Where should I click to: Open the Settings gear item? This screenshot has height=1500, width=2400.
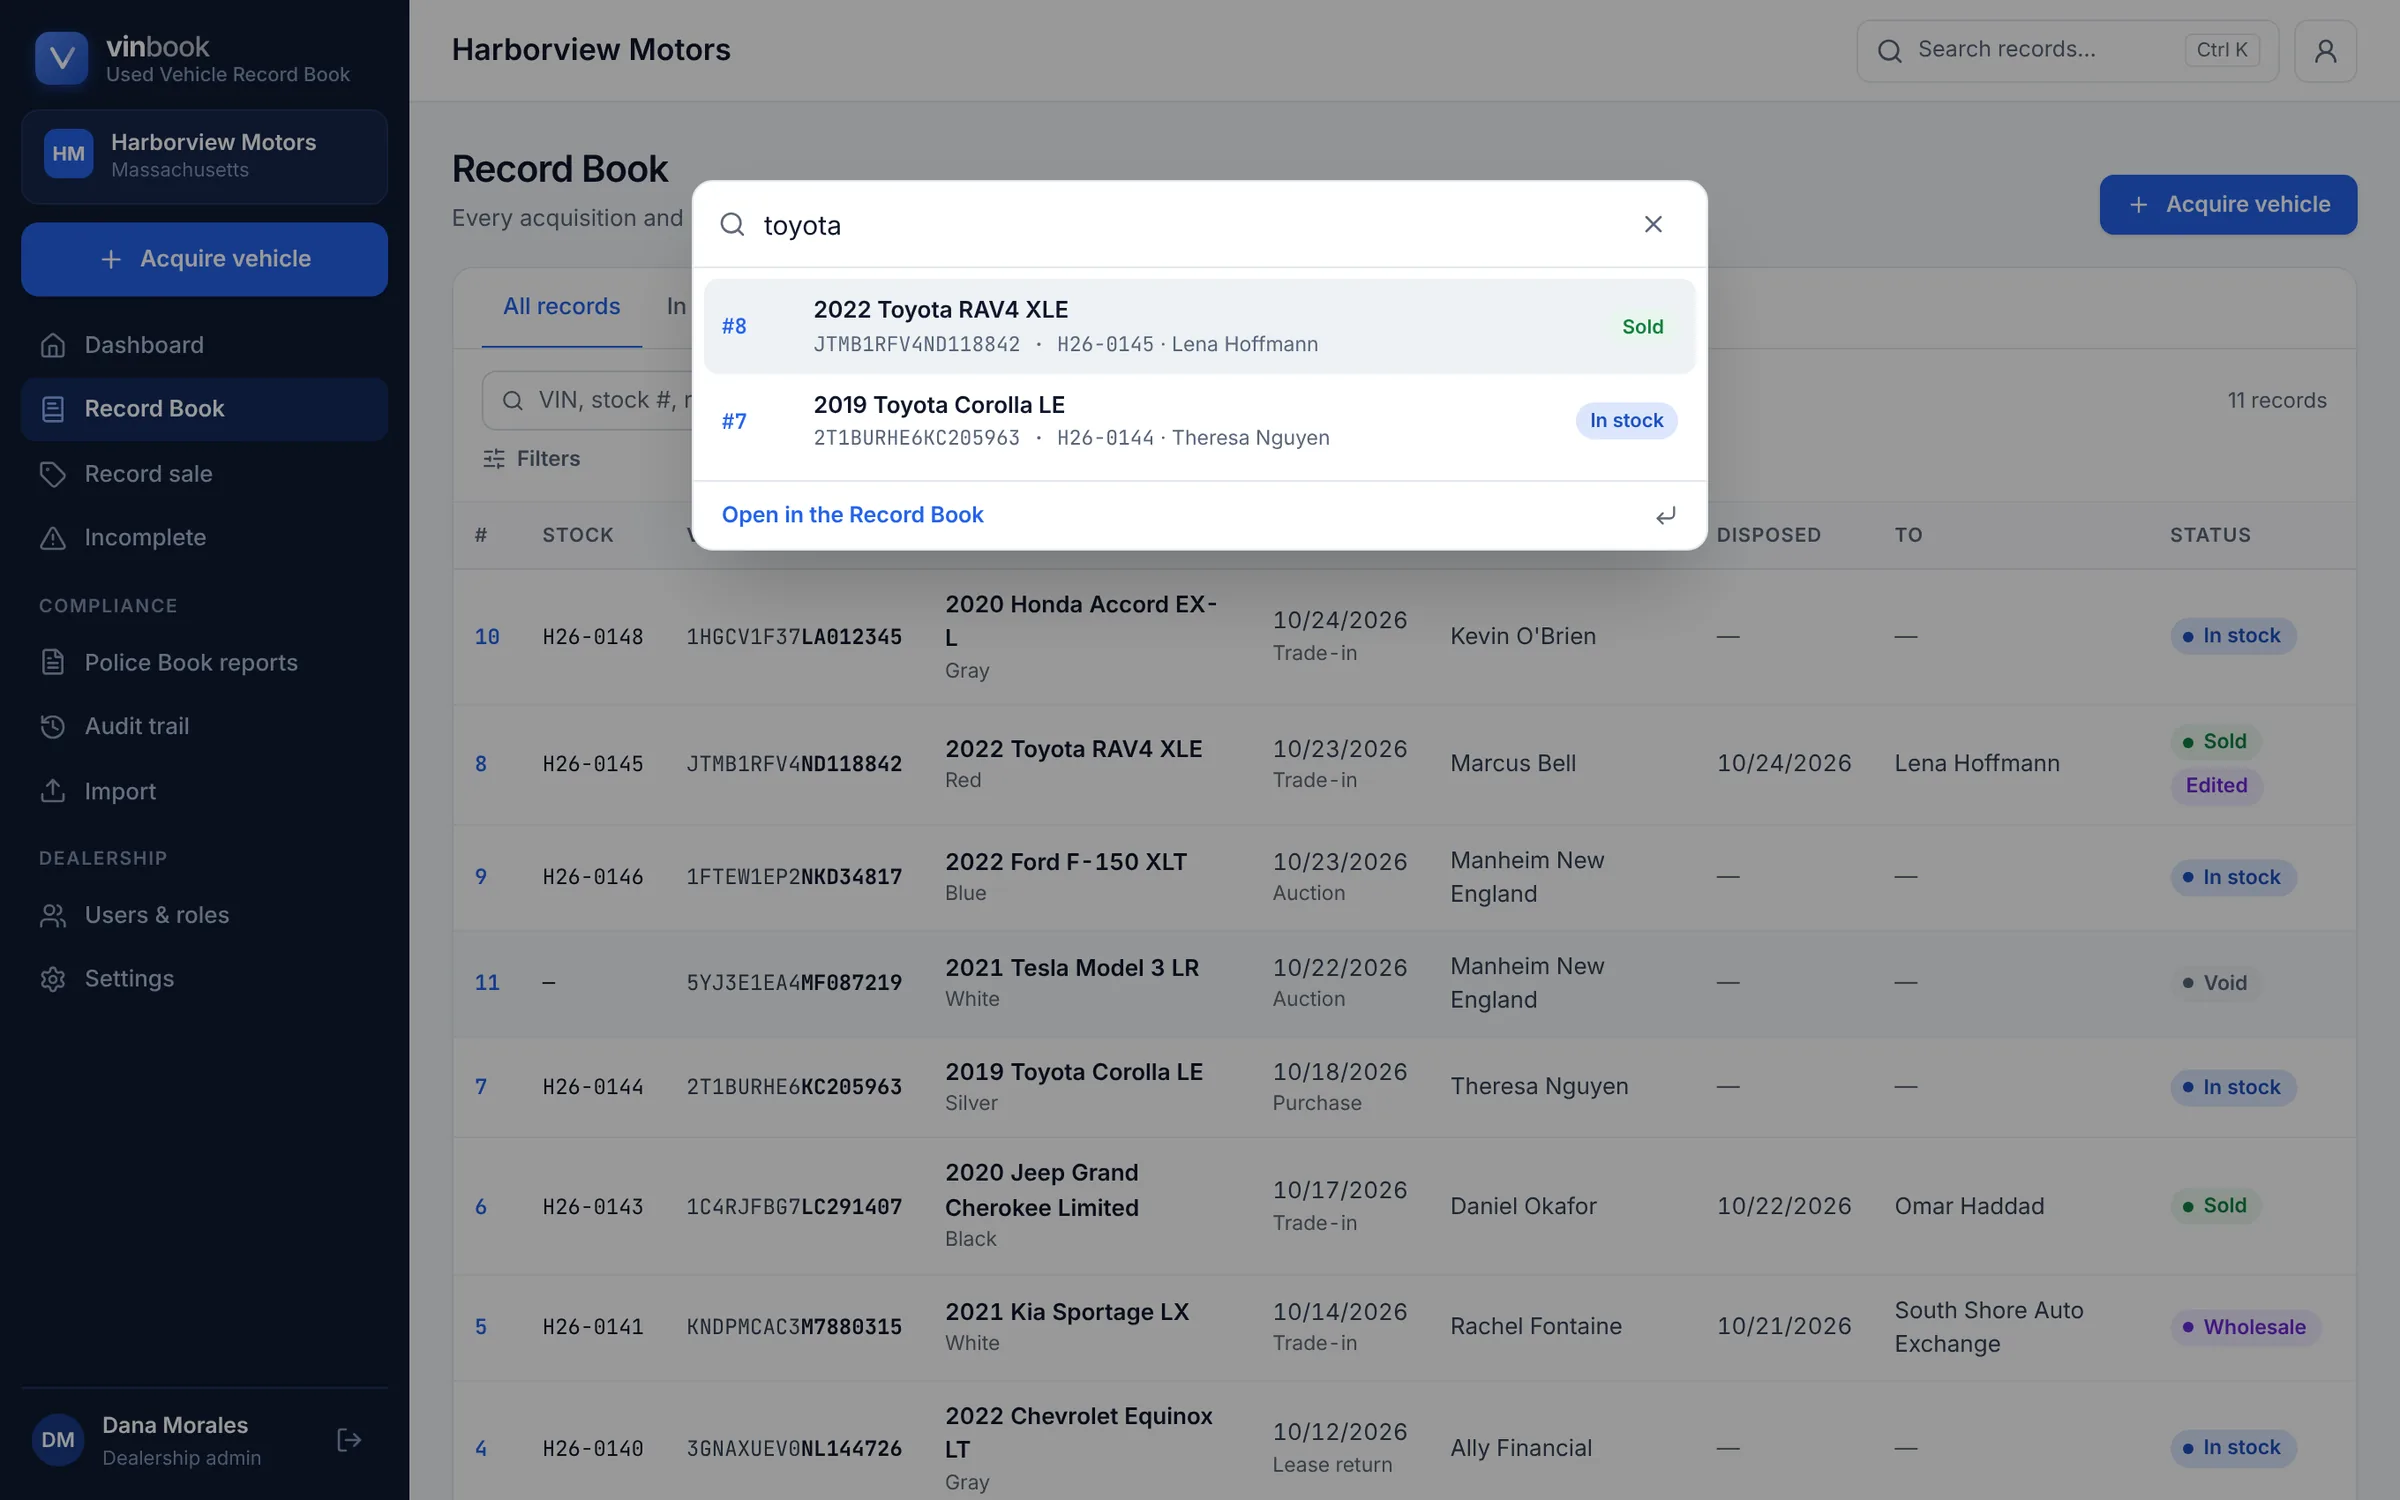pos(204,979)
